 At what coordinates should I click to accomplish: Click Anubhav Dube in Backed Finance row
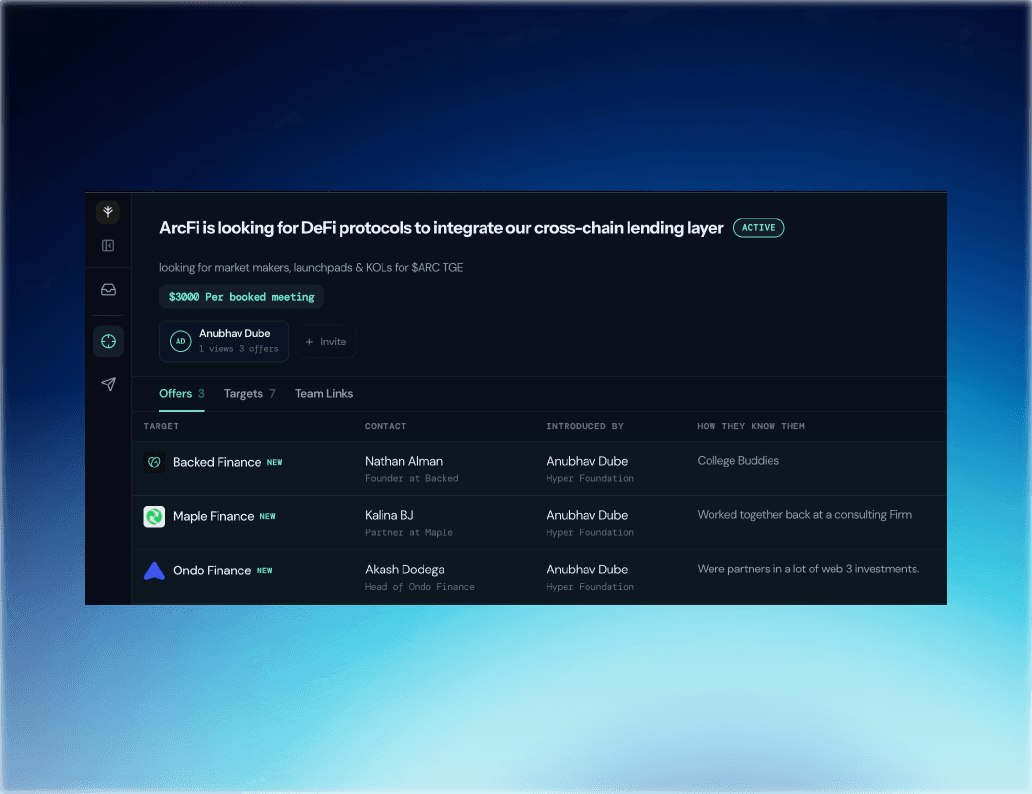pyautogui.click(x=587, y=462)
